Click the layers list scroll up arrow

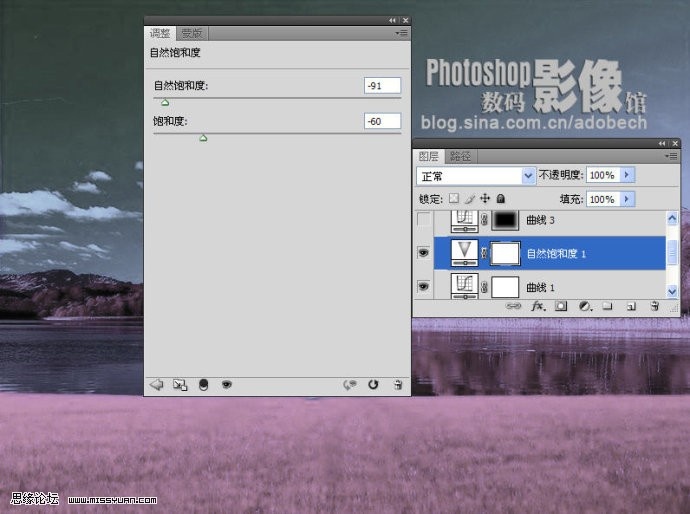pos(672,218)
